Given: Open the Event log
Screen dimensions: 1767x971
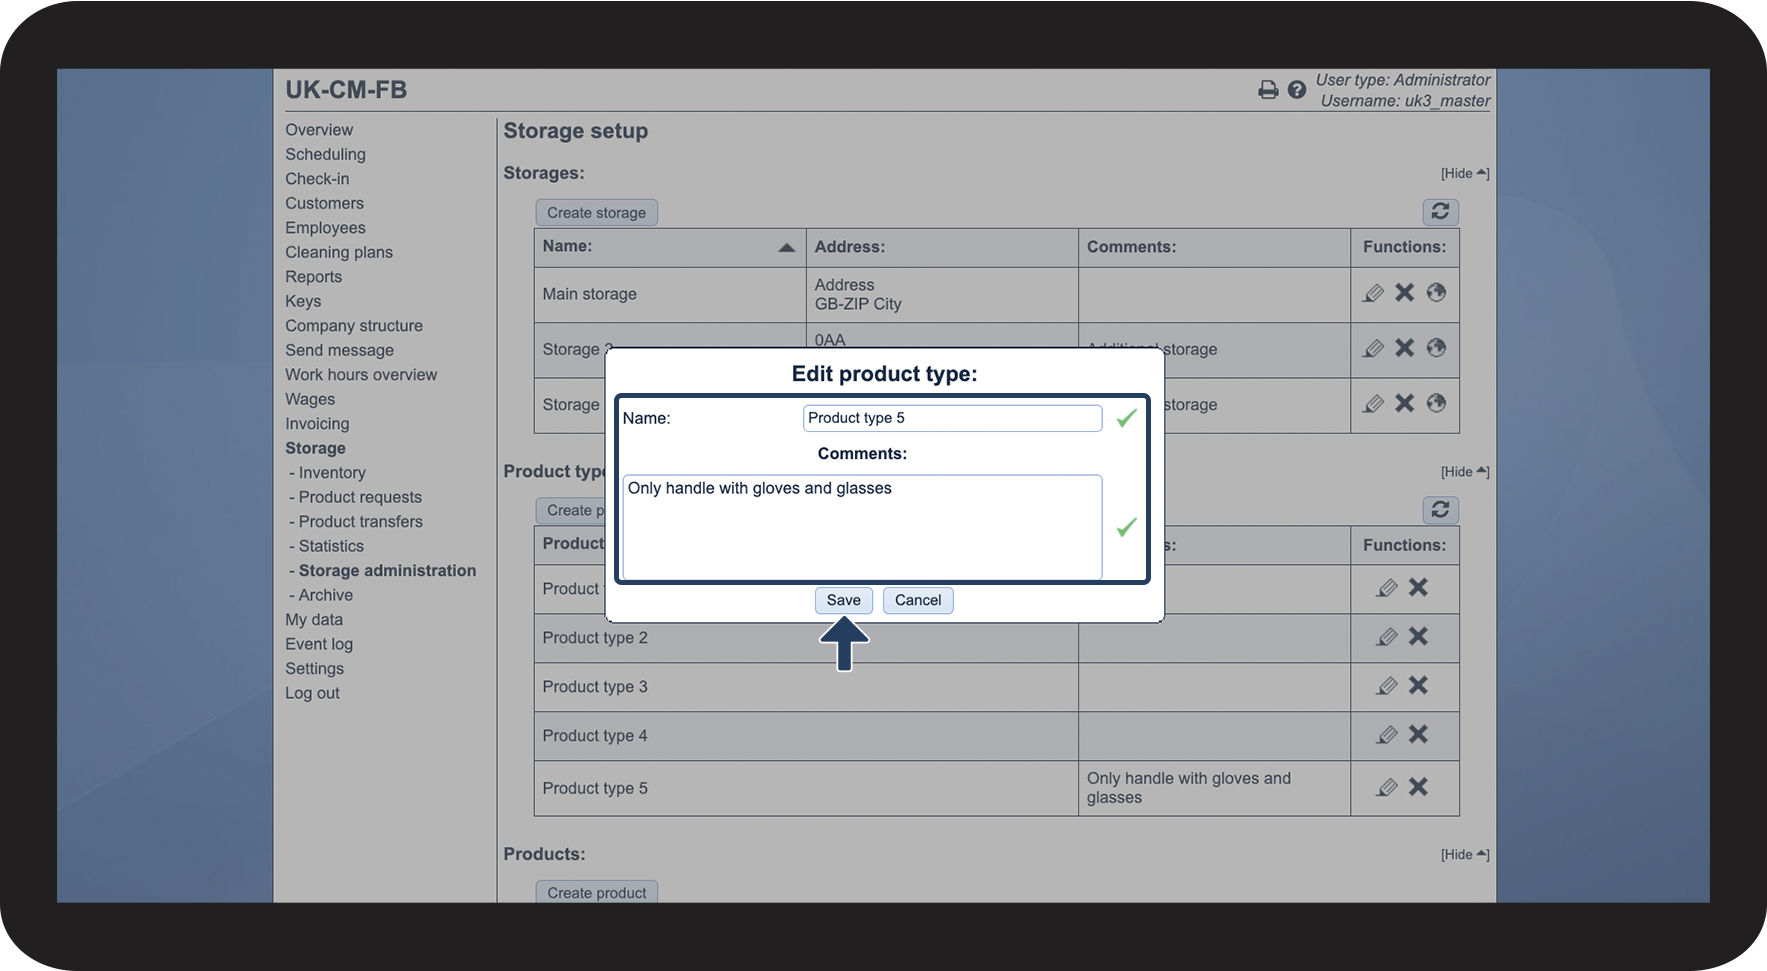Looking at the screenshot, I should (319, 644).
